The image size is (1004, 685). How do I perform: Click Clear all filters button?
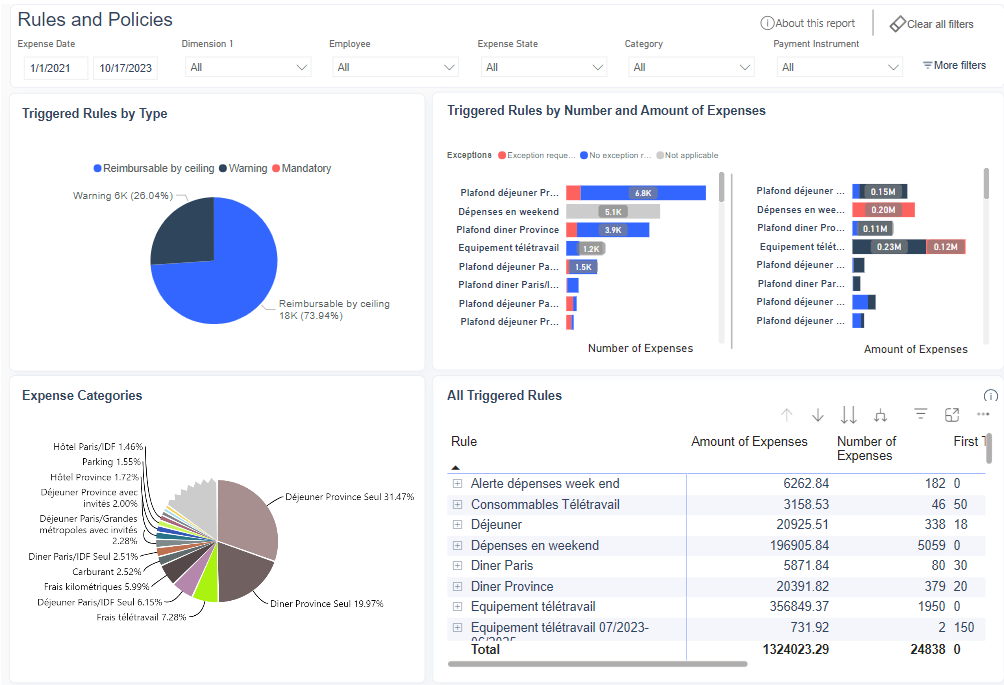[931, 24]
